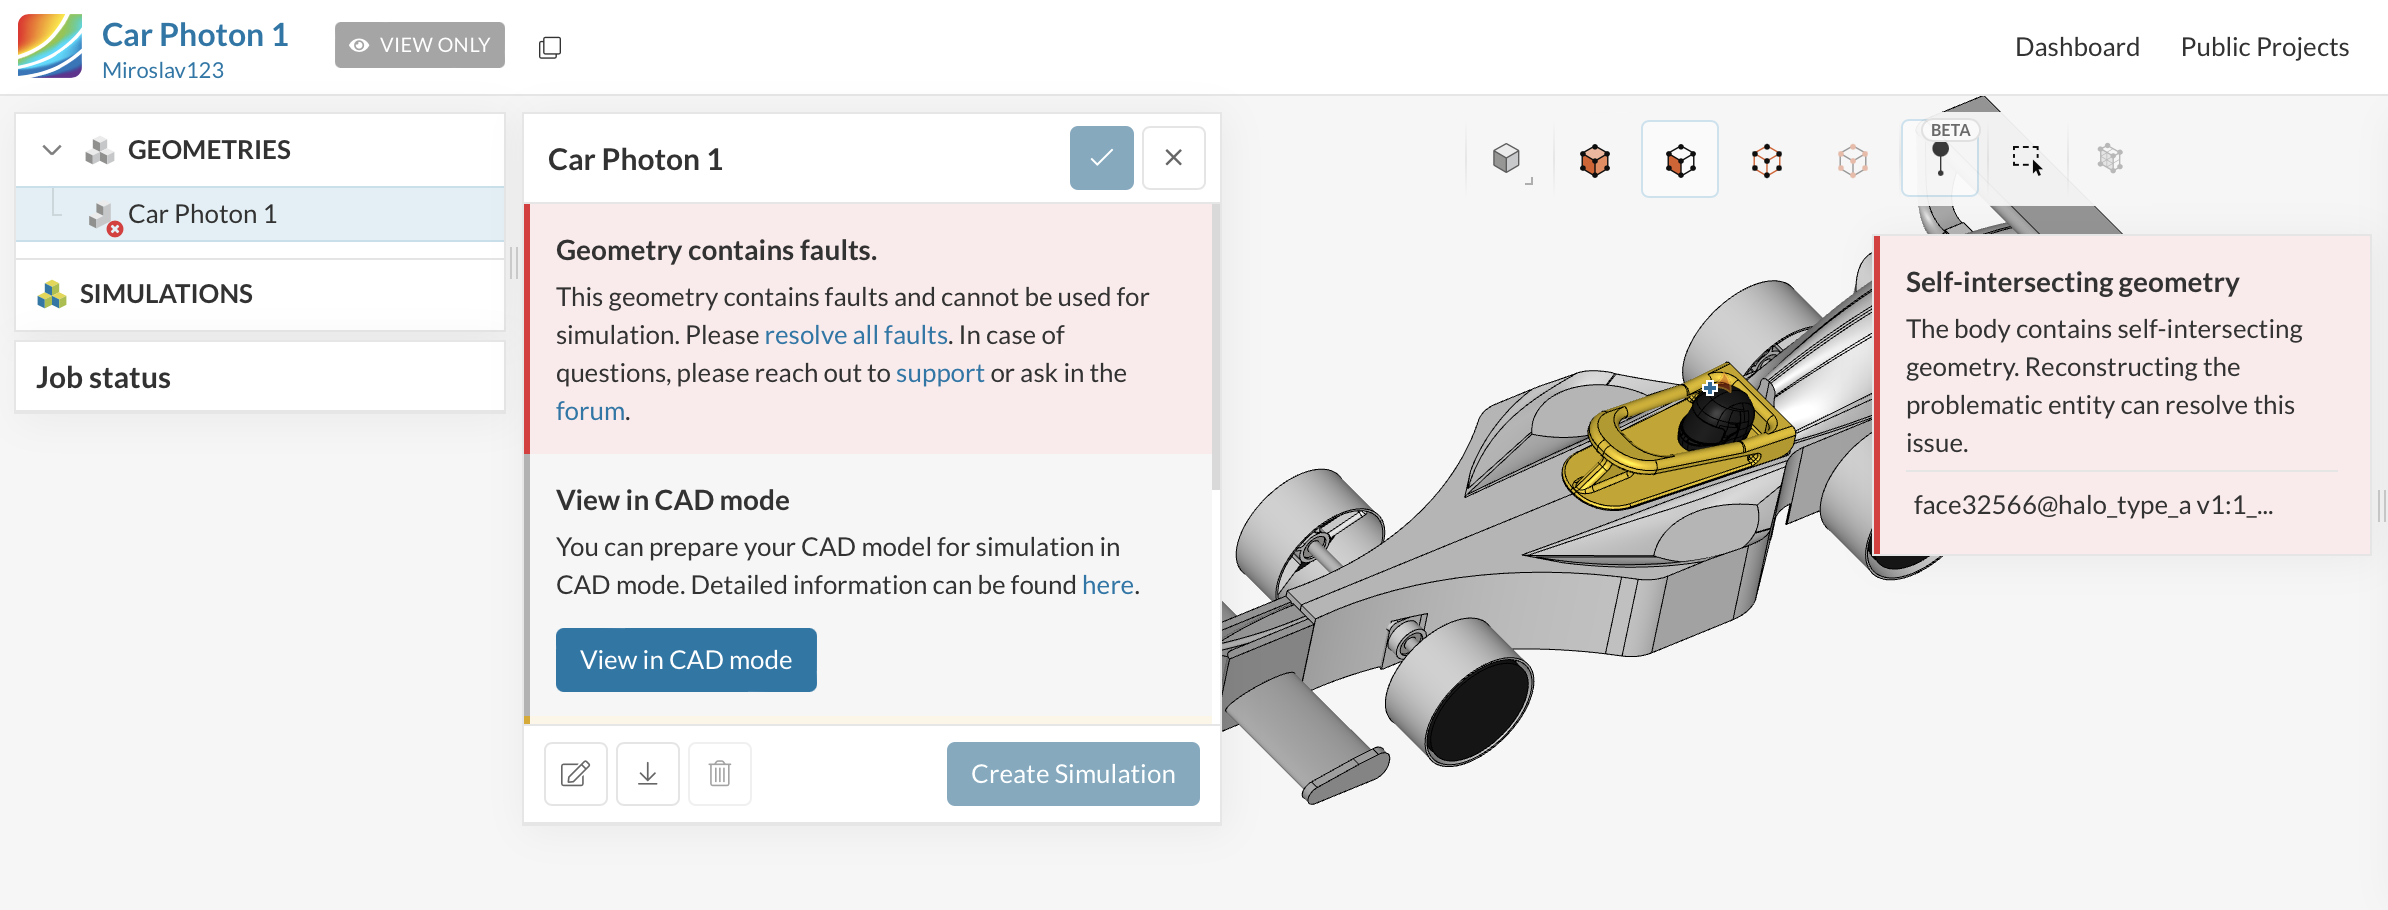
Task: Open the render mode cube dropdown
Action: (x=1507, y=159)
